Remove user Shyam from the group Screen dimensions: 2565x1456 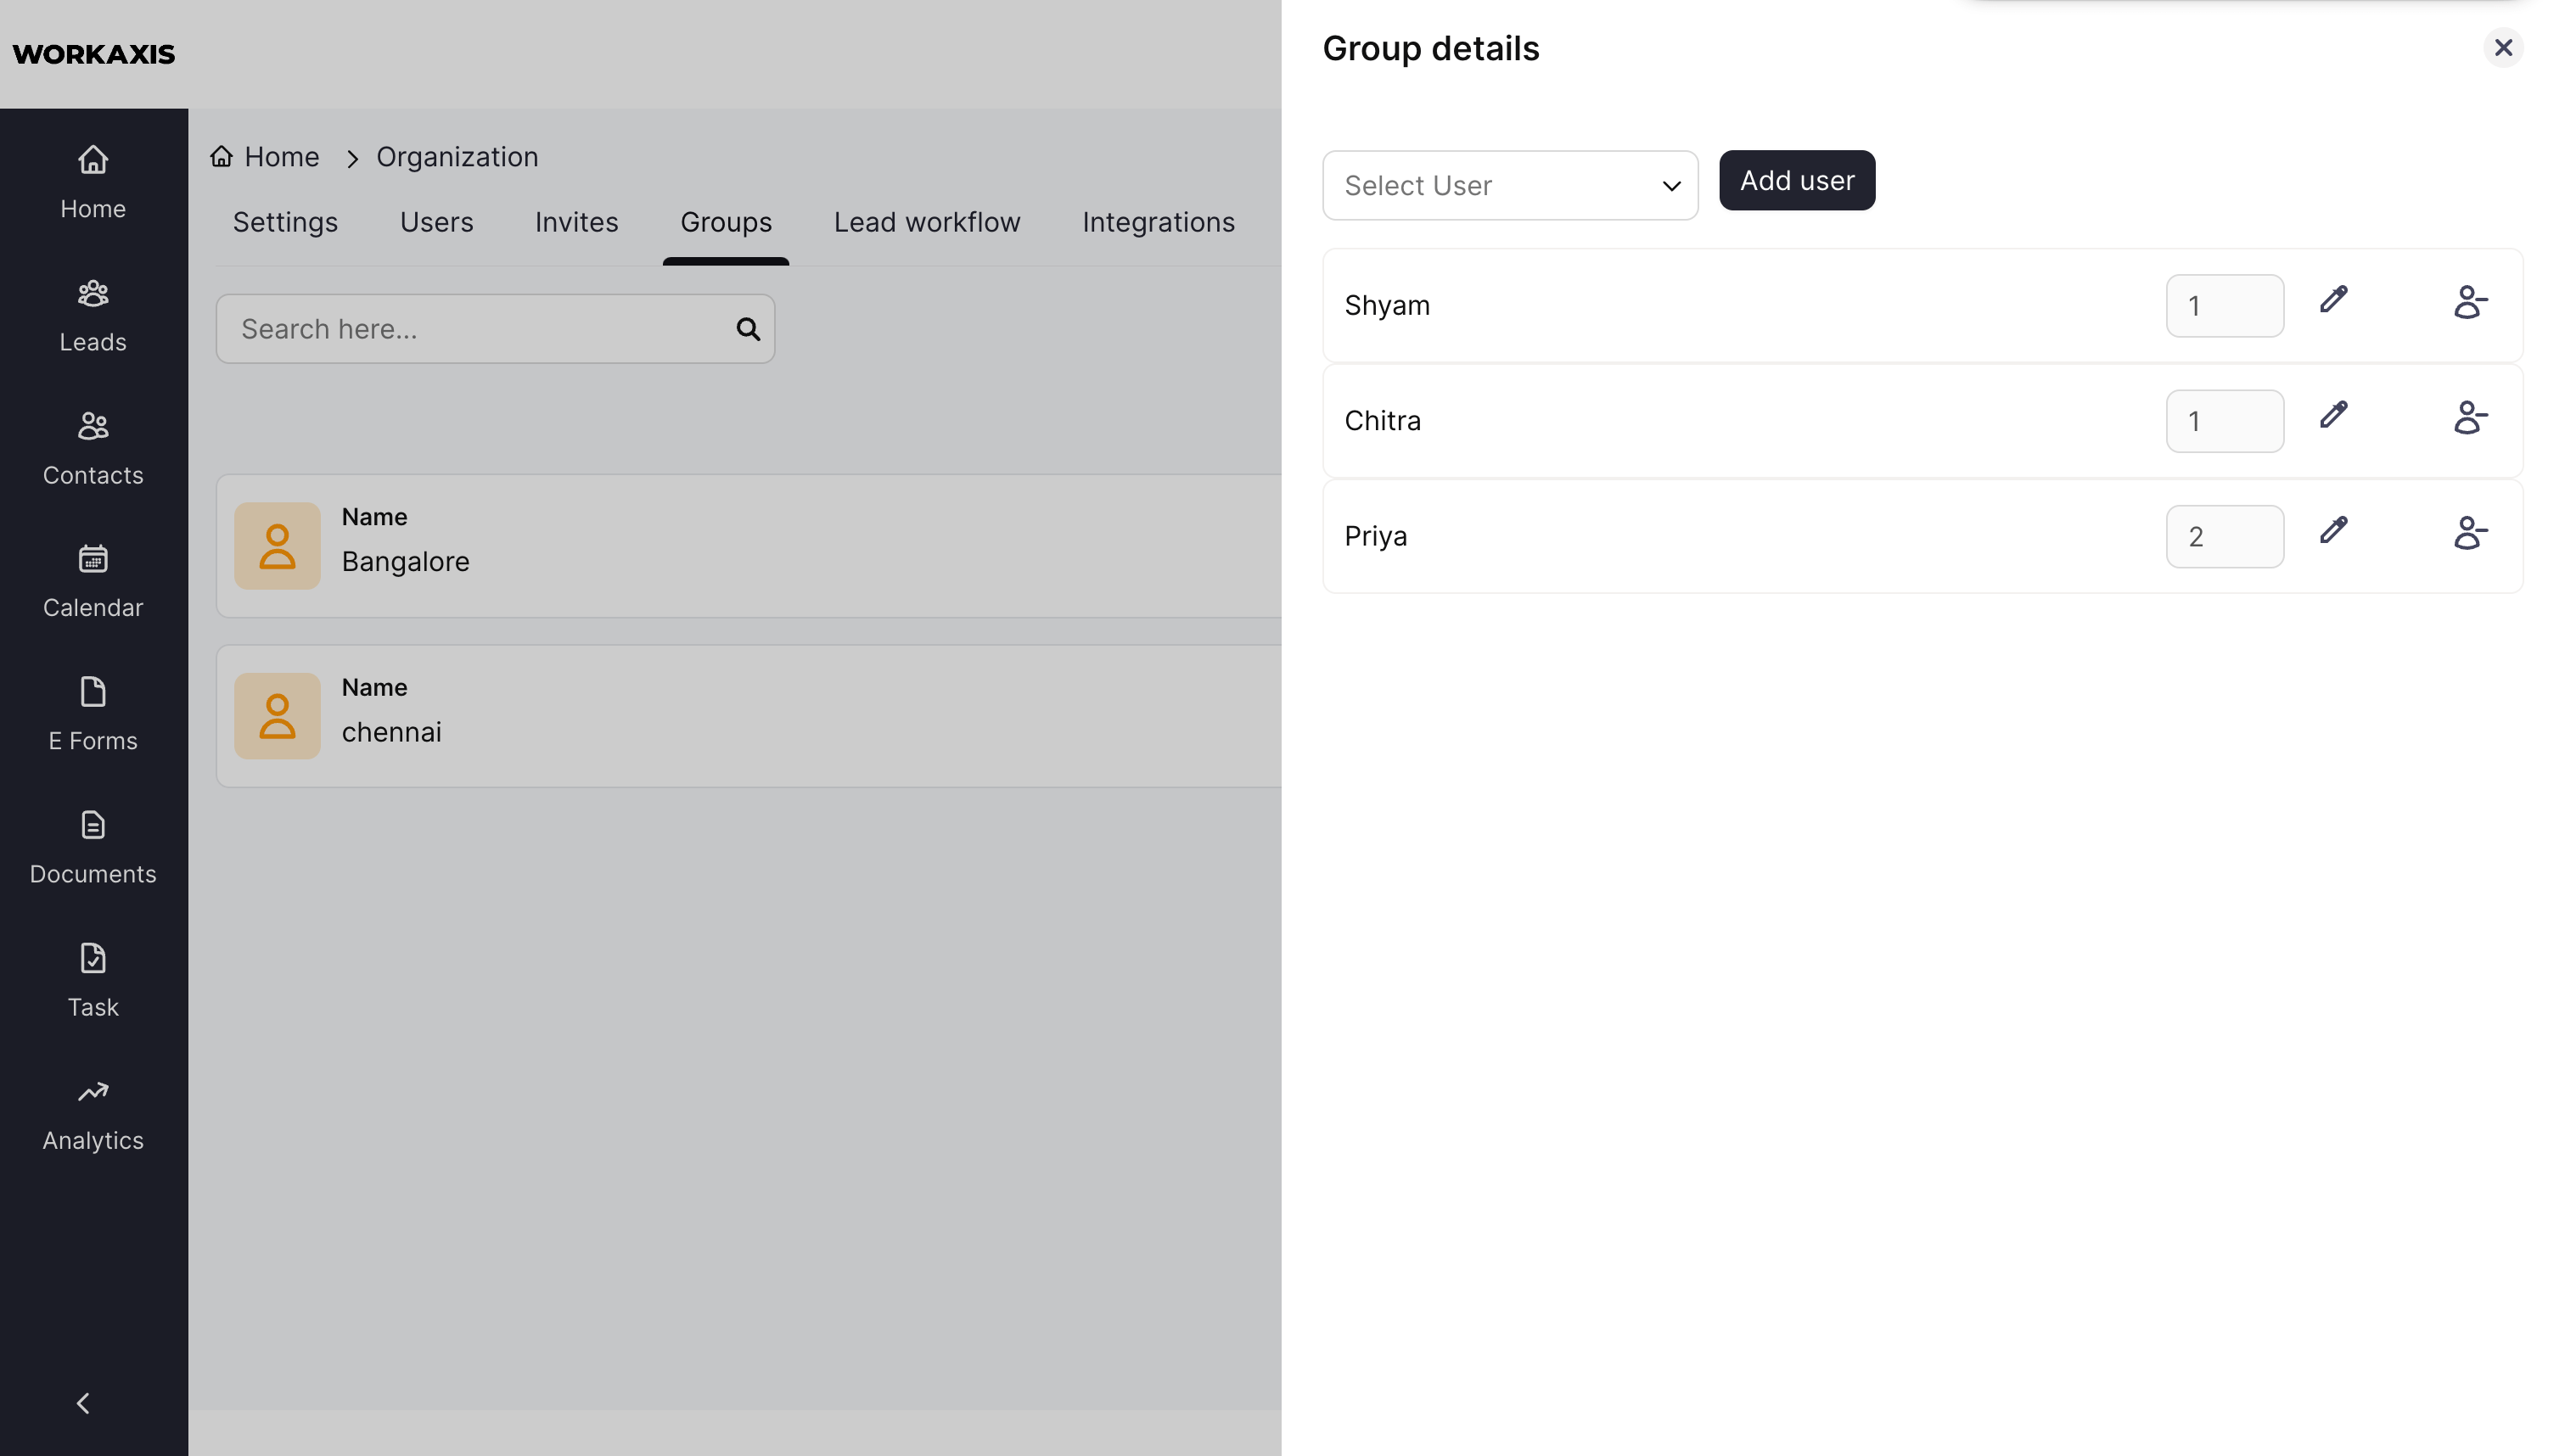(x=2469, y=302)
